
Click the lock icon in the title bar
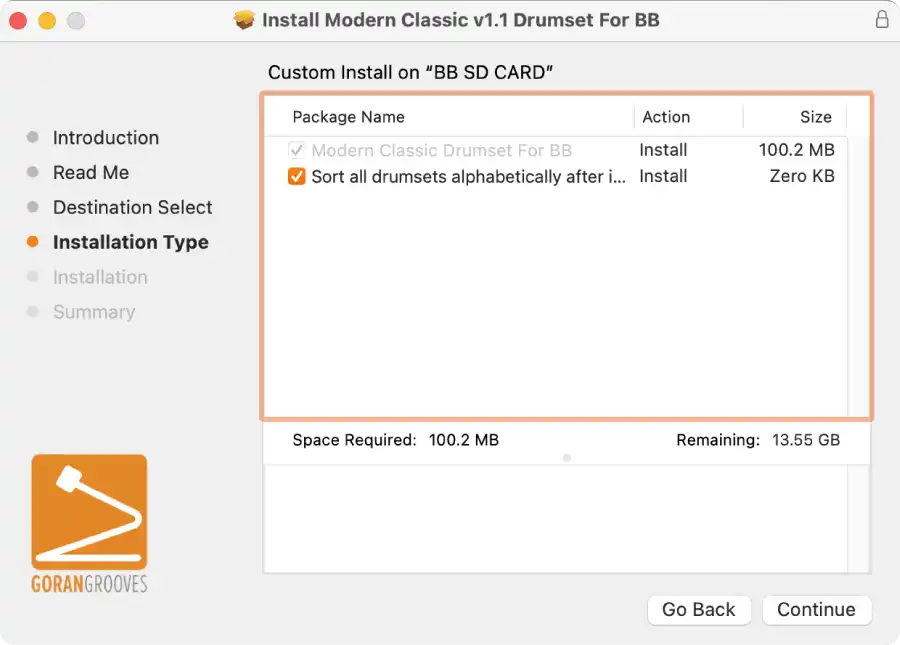pos(882,20)
